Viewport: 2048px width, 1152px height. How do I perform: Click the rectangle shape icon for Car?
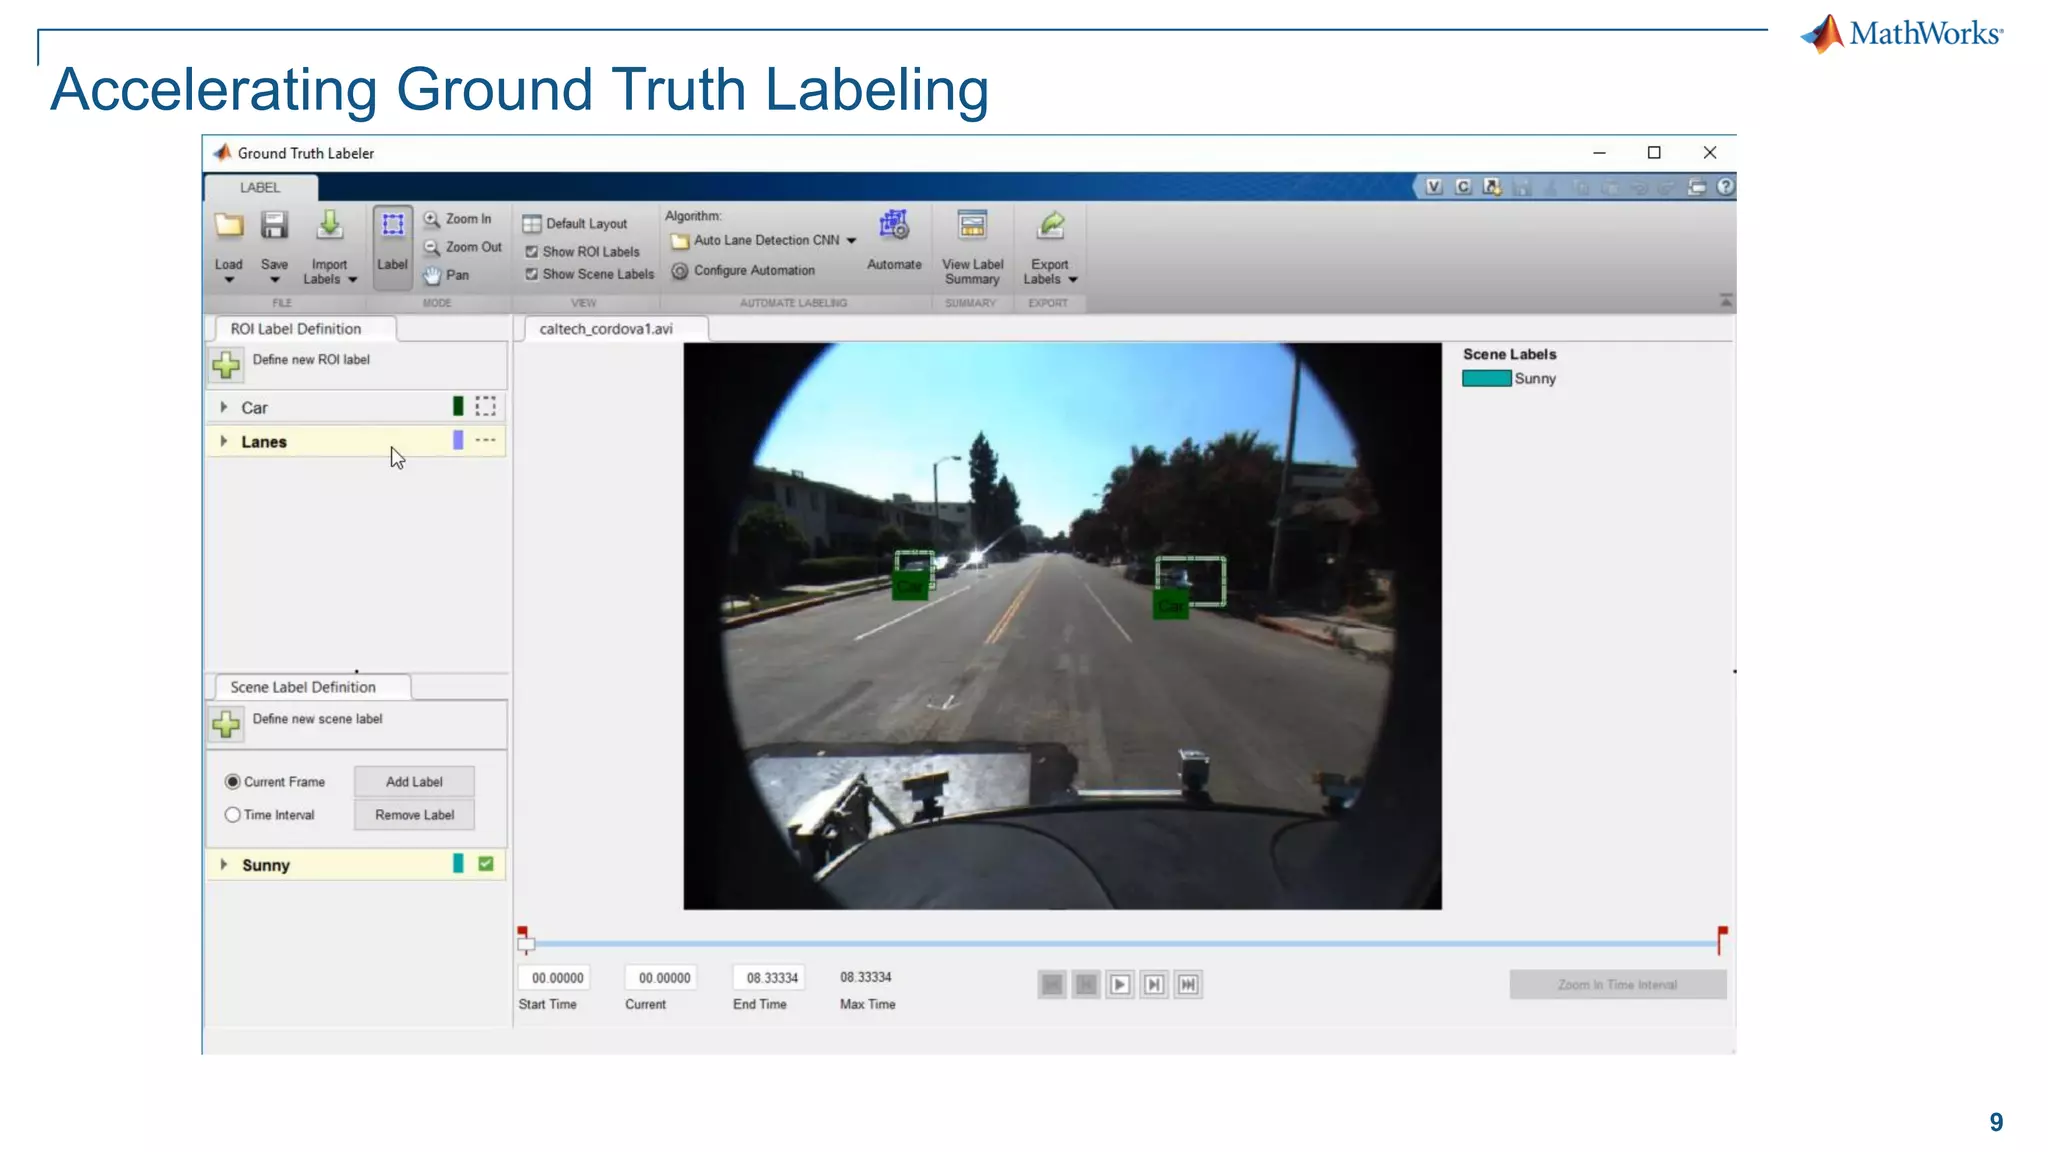pos(486,406)
